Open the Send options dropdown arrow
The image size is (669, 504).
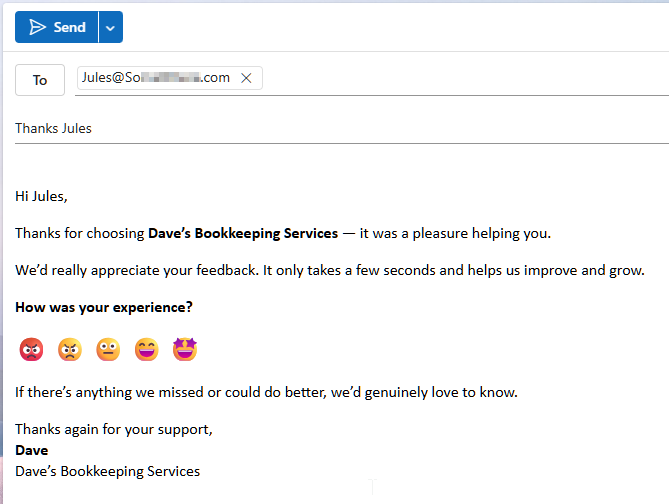point(111,27)
